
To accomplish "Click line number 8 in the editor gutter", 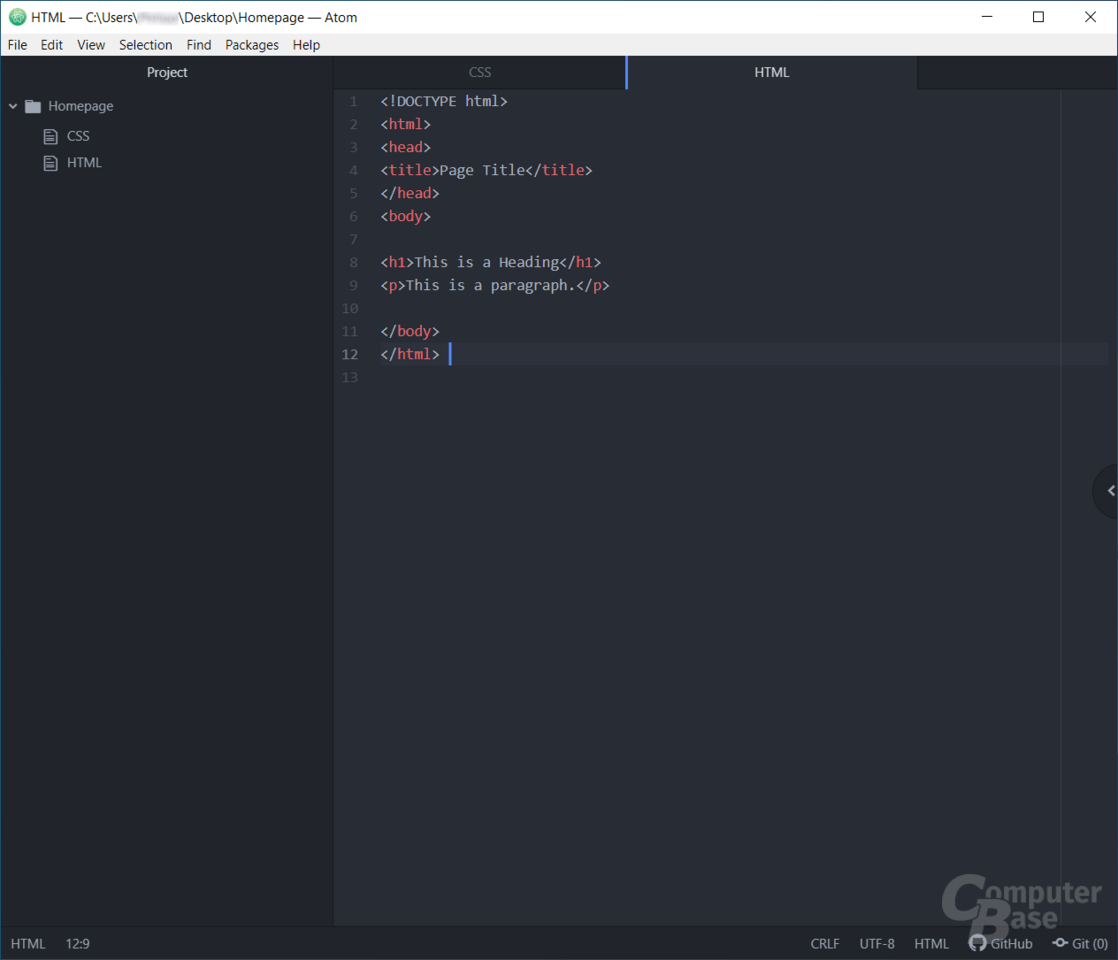I will (x=353, y=262).
